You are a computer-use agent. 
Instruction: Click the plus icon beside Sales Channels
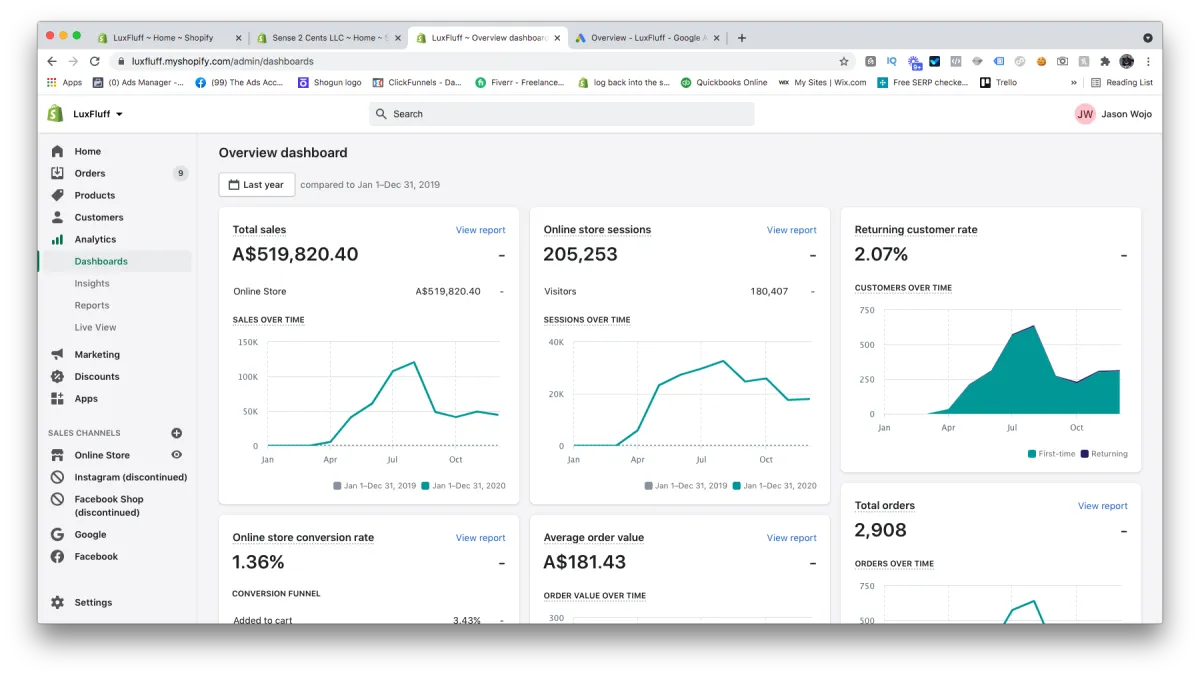(177, 433)
